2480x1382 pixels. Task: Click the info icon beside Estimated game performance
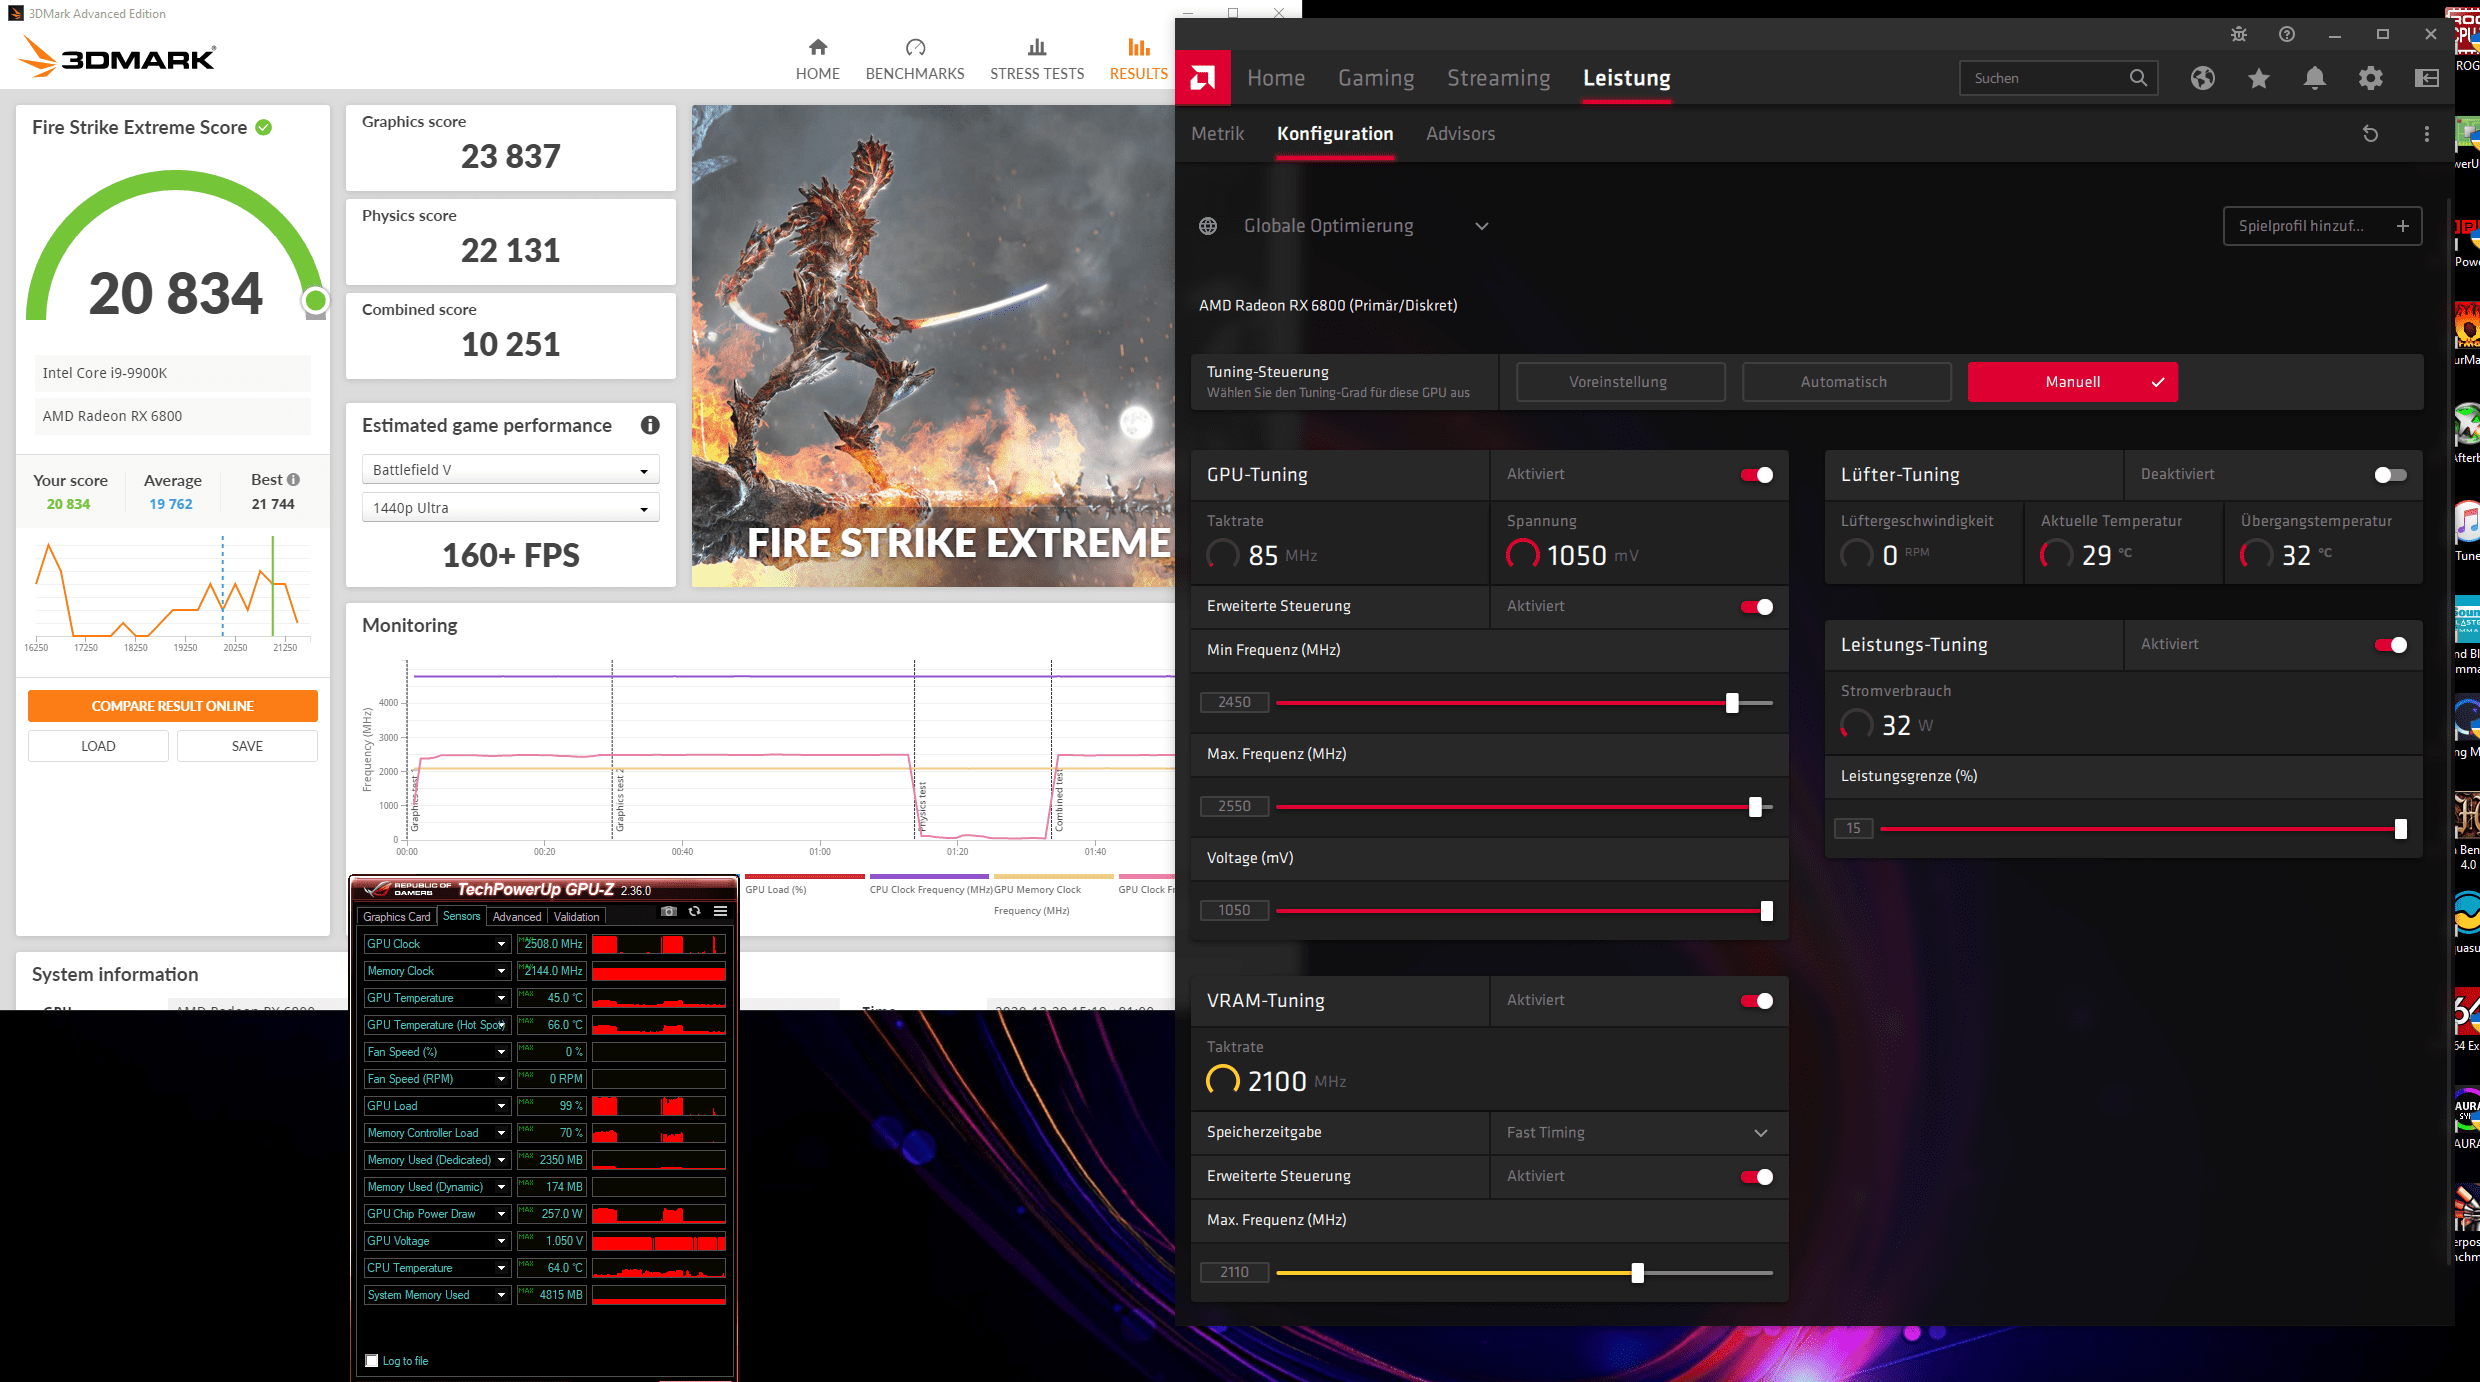pyautogui.click(x=650, y=425)
